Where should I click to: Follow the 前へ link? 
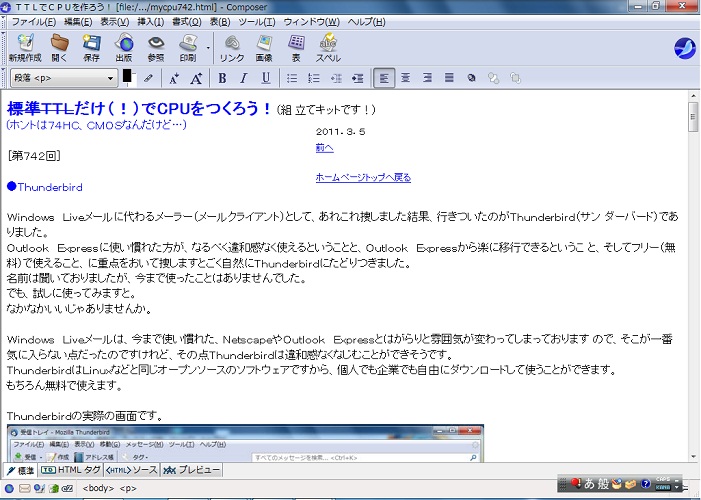(325, 148)
